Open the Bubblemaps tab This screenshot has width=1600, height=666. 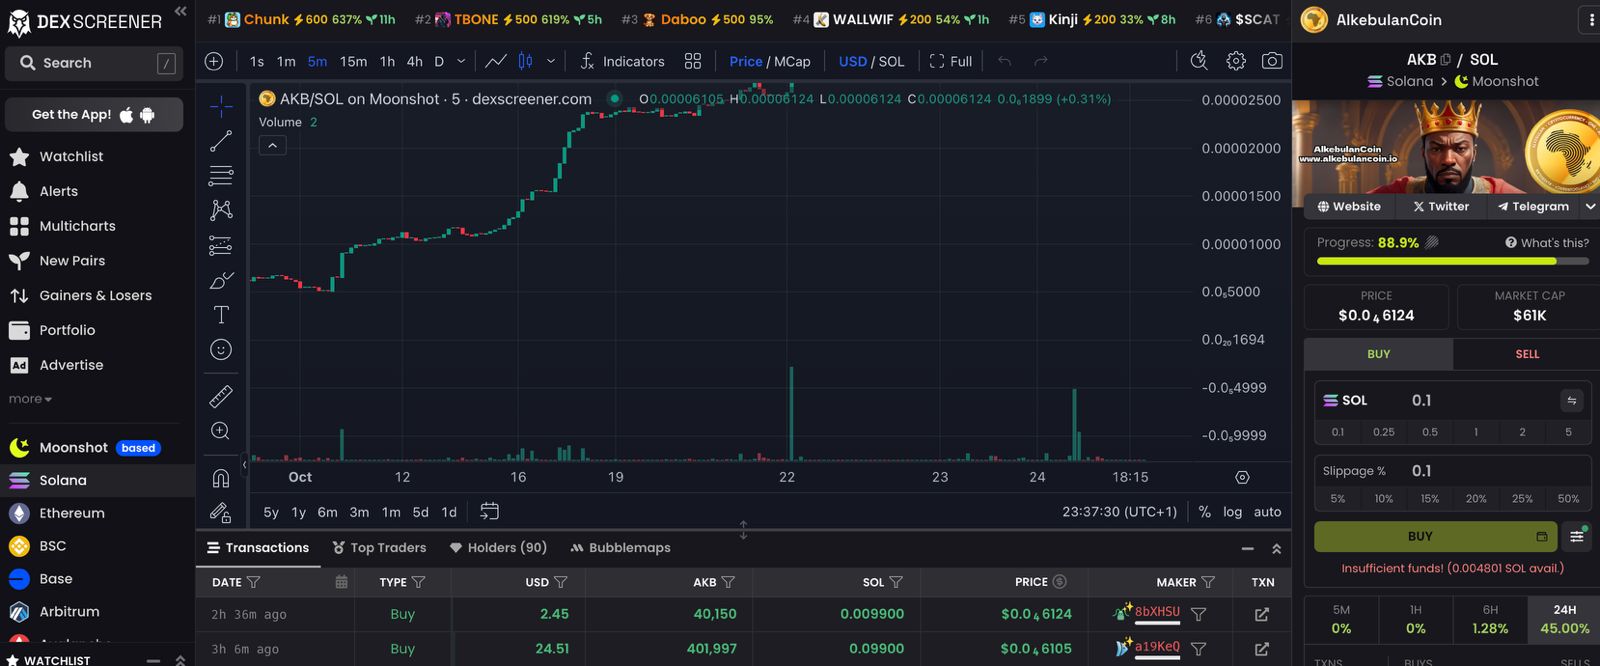pyautogui.click(x=620, y=548)
